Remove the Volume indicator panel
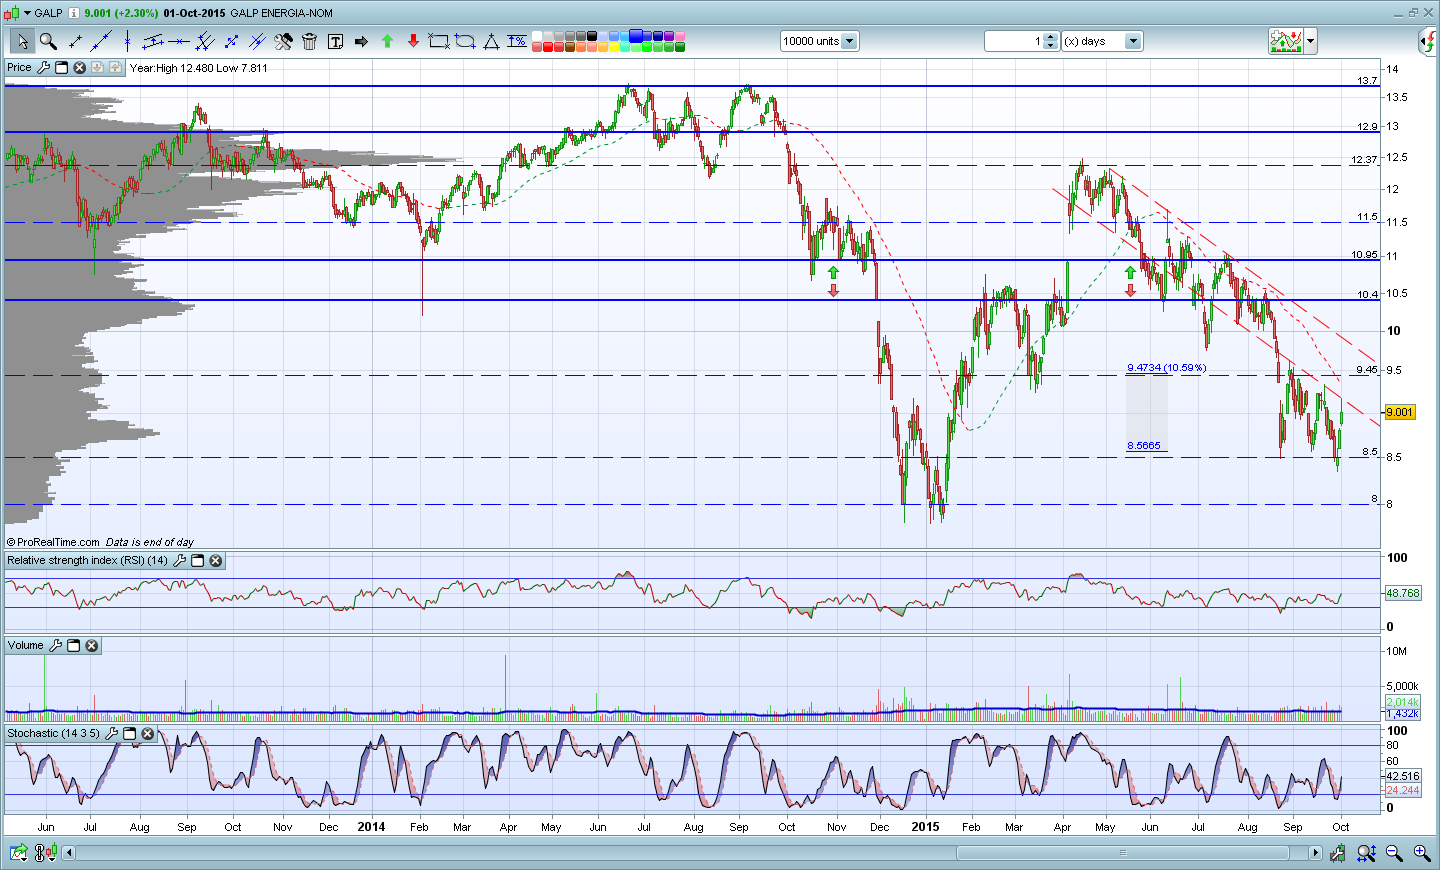The image size is (1440, 870). point(91,646)
